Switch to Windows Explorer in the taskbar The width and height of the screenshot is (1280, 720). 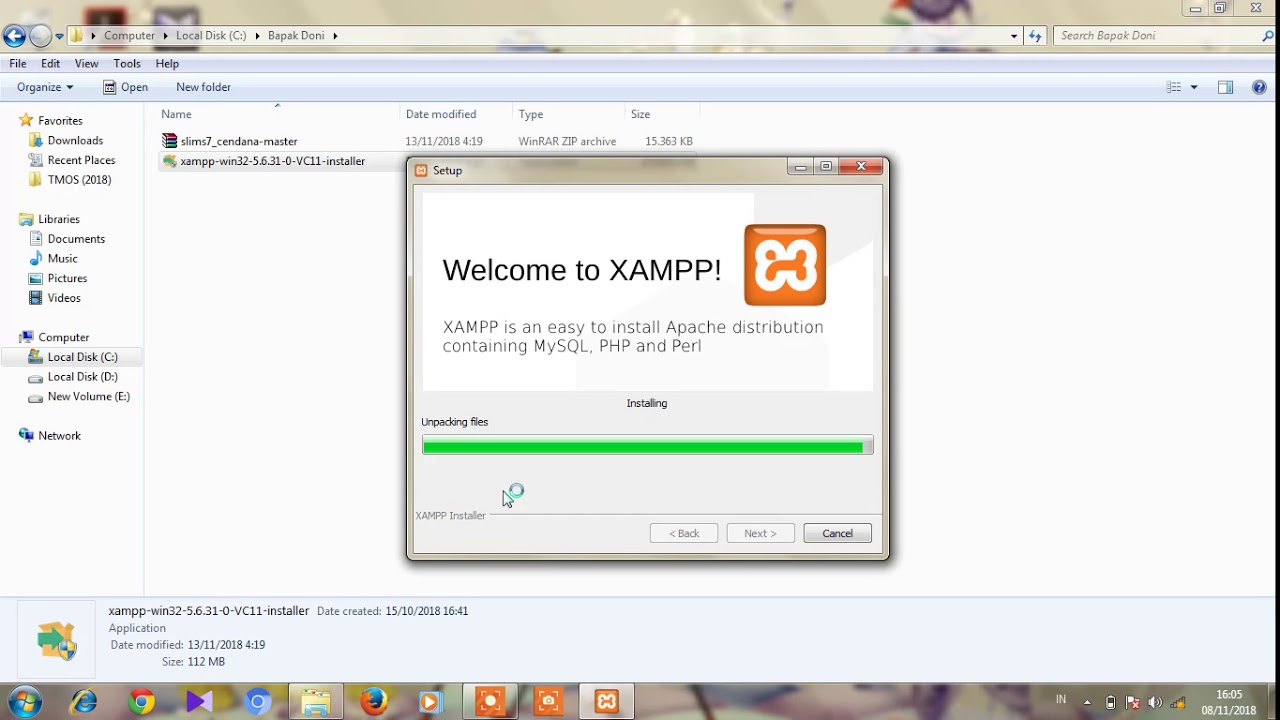(x=316, y=702)
